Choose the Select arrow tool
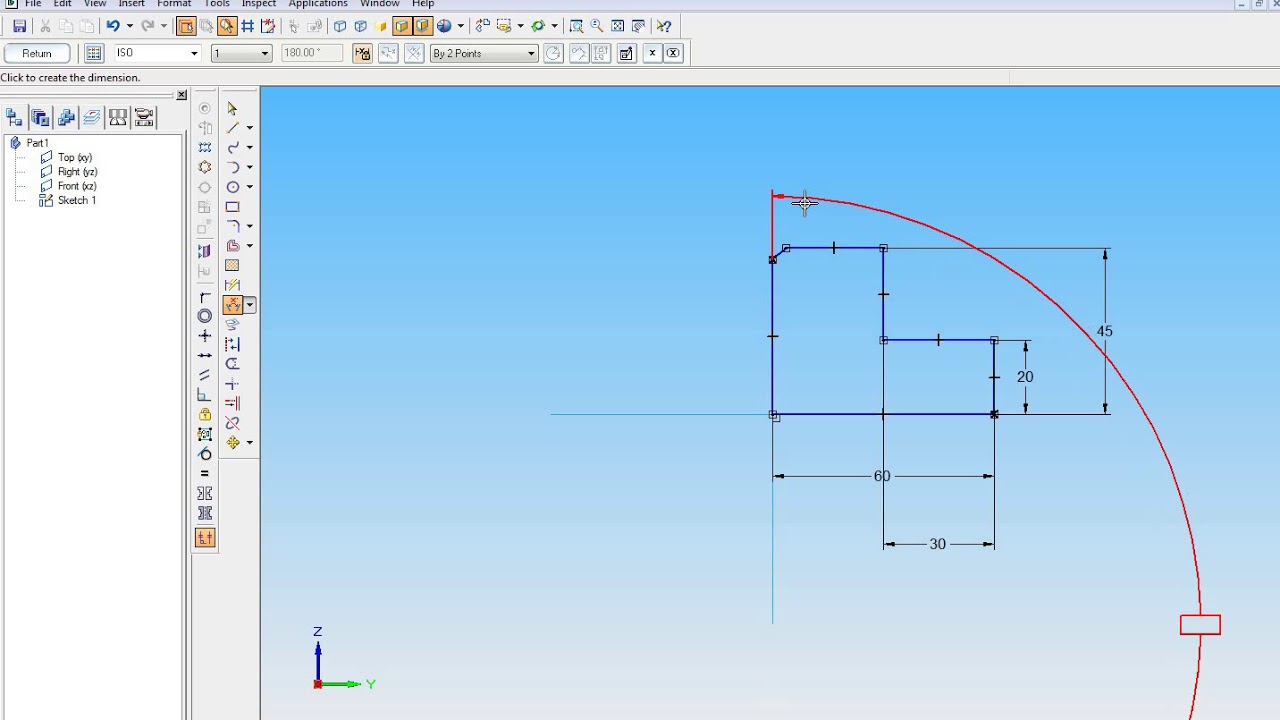 pos(232,108)
